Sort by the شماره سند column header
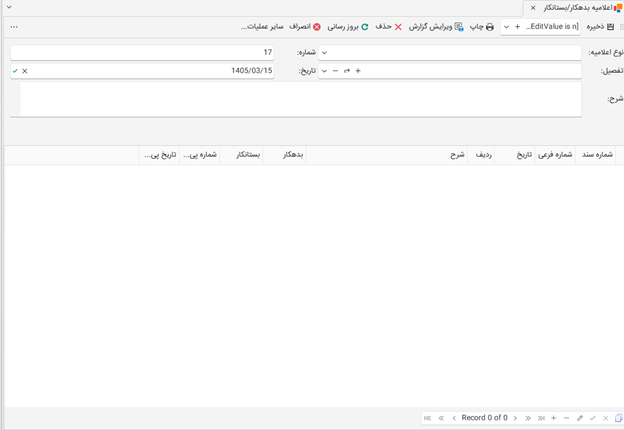 [595, 155]
